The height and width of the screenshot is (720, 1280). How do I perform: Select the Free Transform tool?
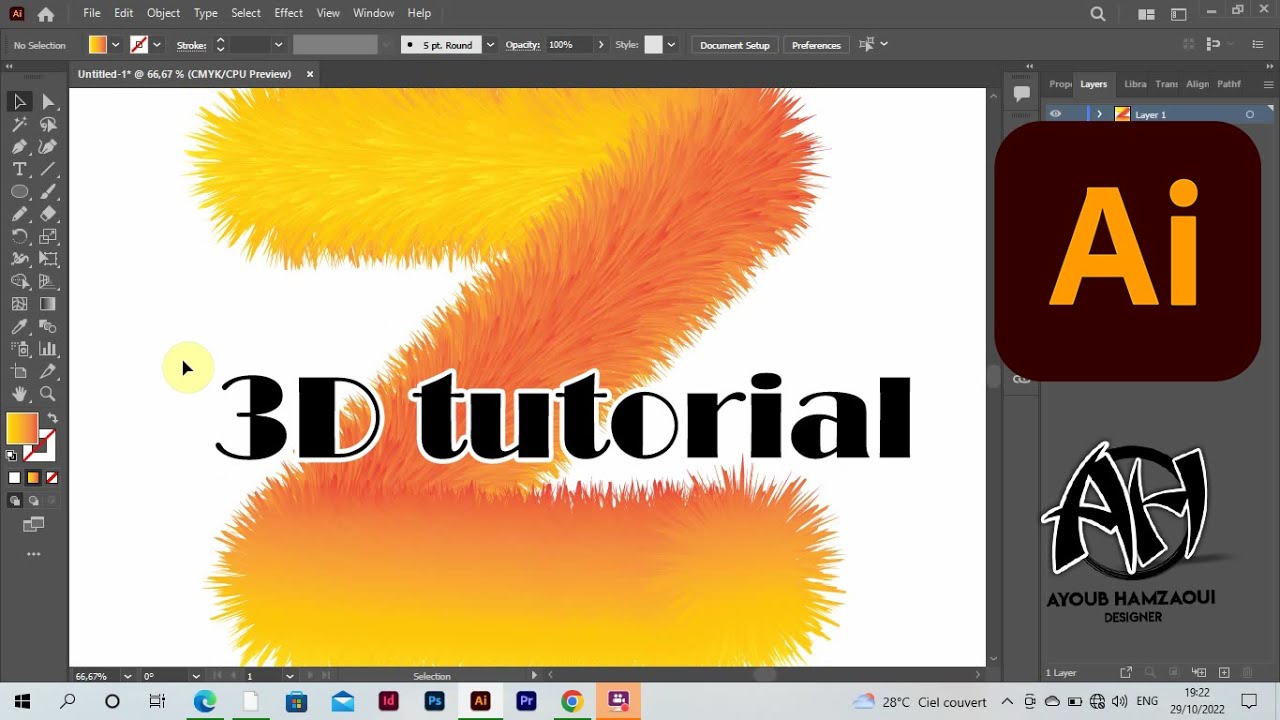[48, 259]
